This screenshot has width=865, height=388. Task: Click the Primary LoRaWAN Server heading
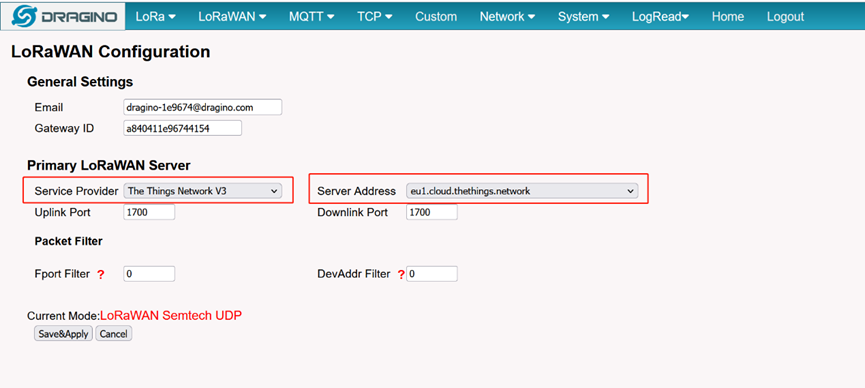pyautogui.click(x=109, y=165)
